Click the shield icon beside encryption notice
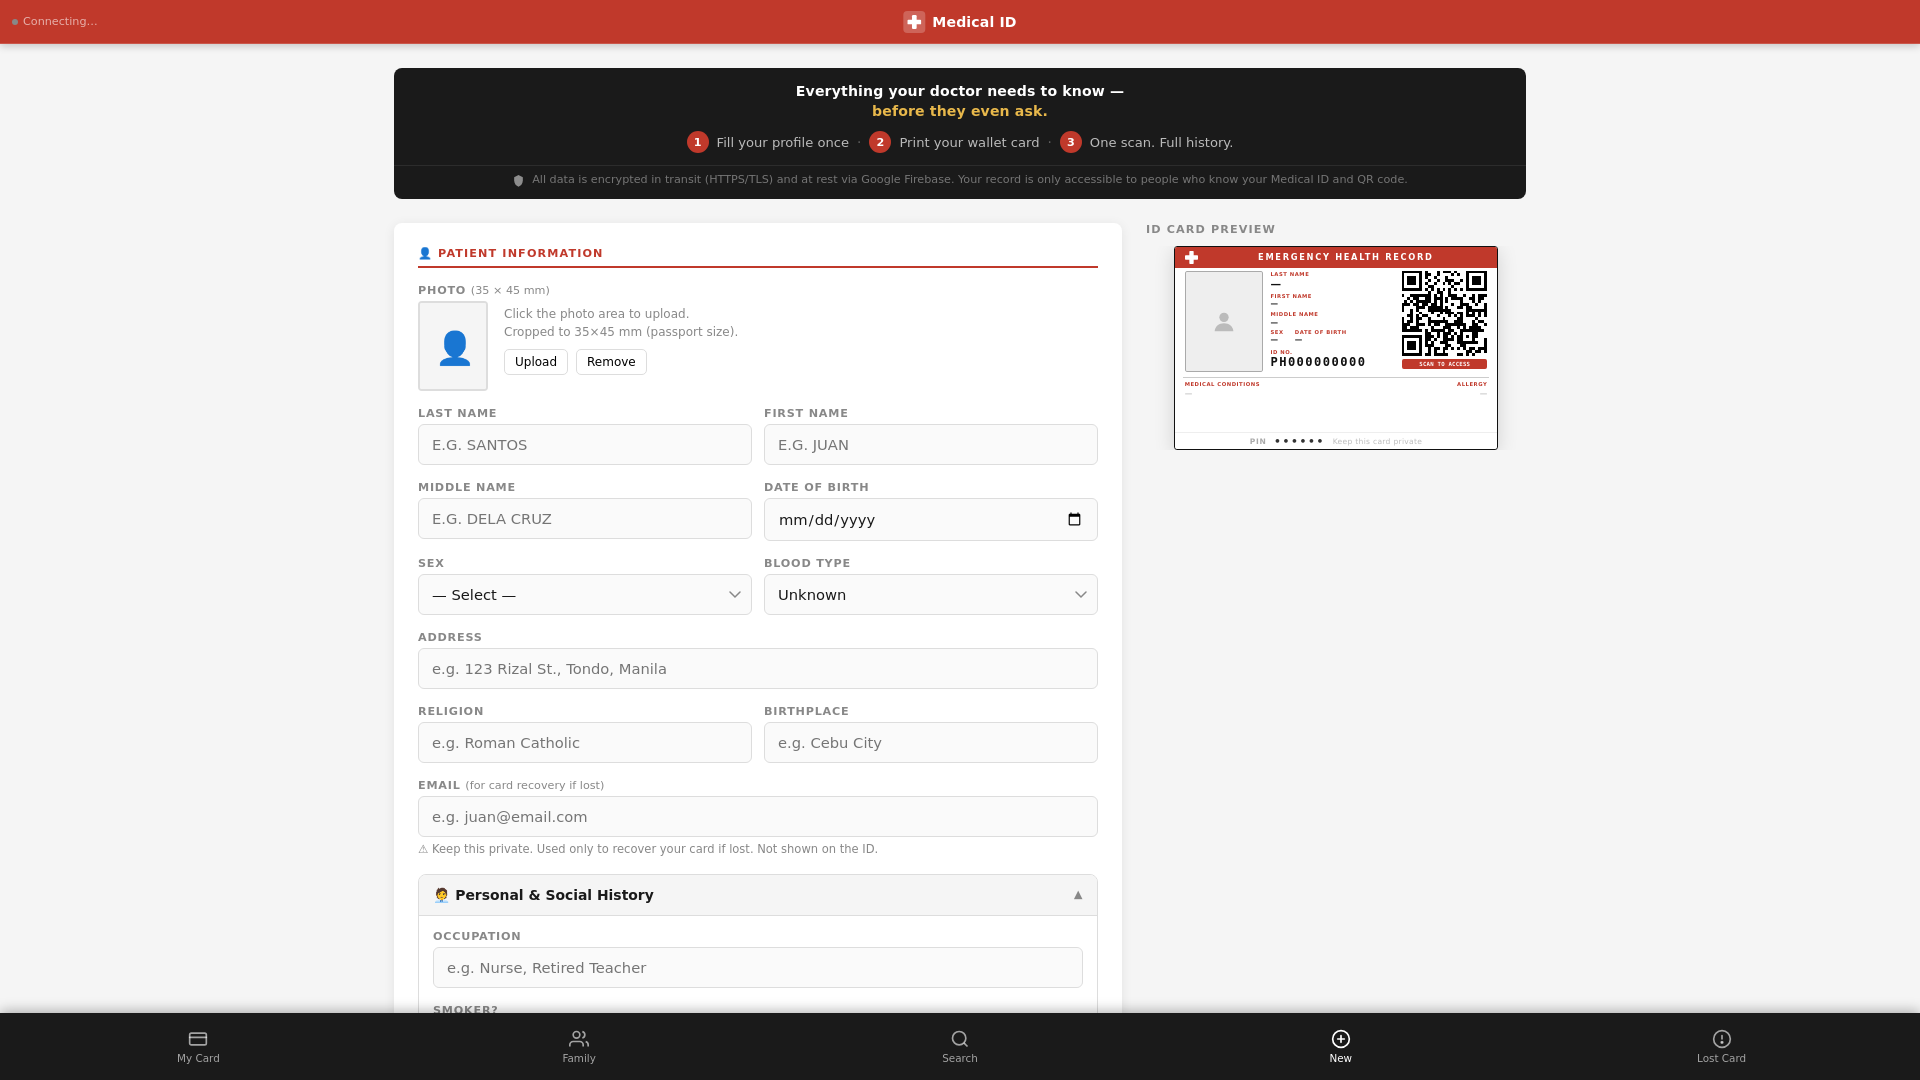Screen dimensions: 1920x1080 tap(518, 181)
